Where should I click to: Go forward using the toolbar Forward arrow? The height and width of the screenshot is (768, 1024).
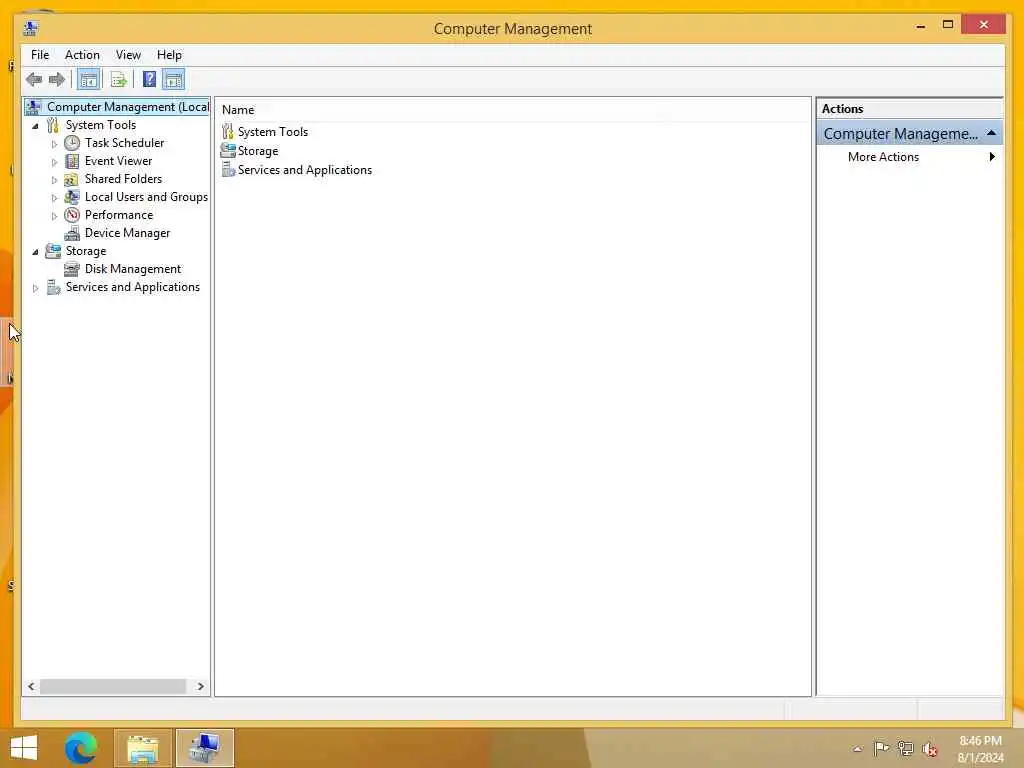click(x=57, y=80)
